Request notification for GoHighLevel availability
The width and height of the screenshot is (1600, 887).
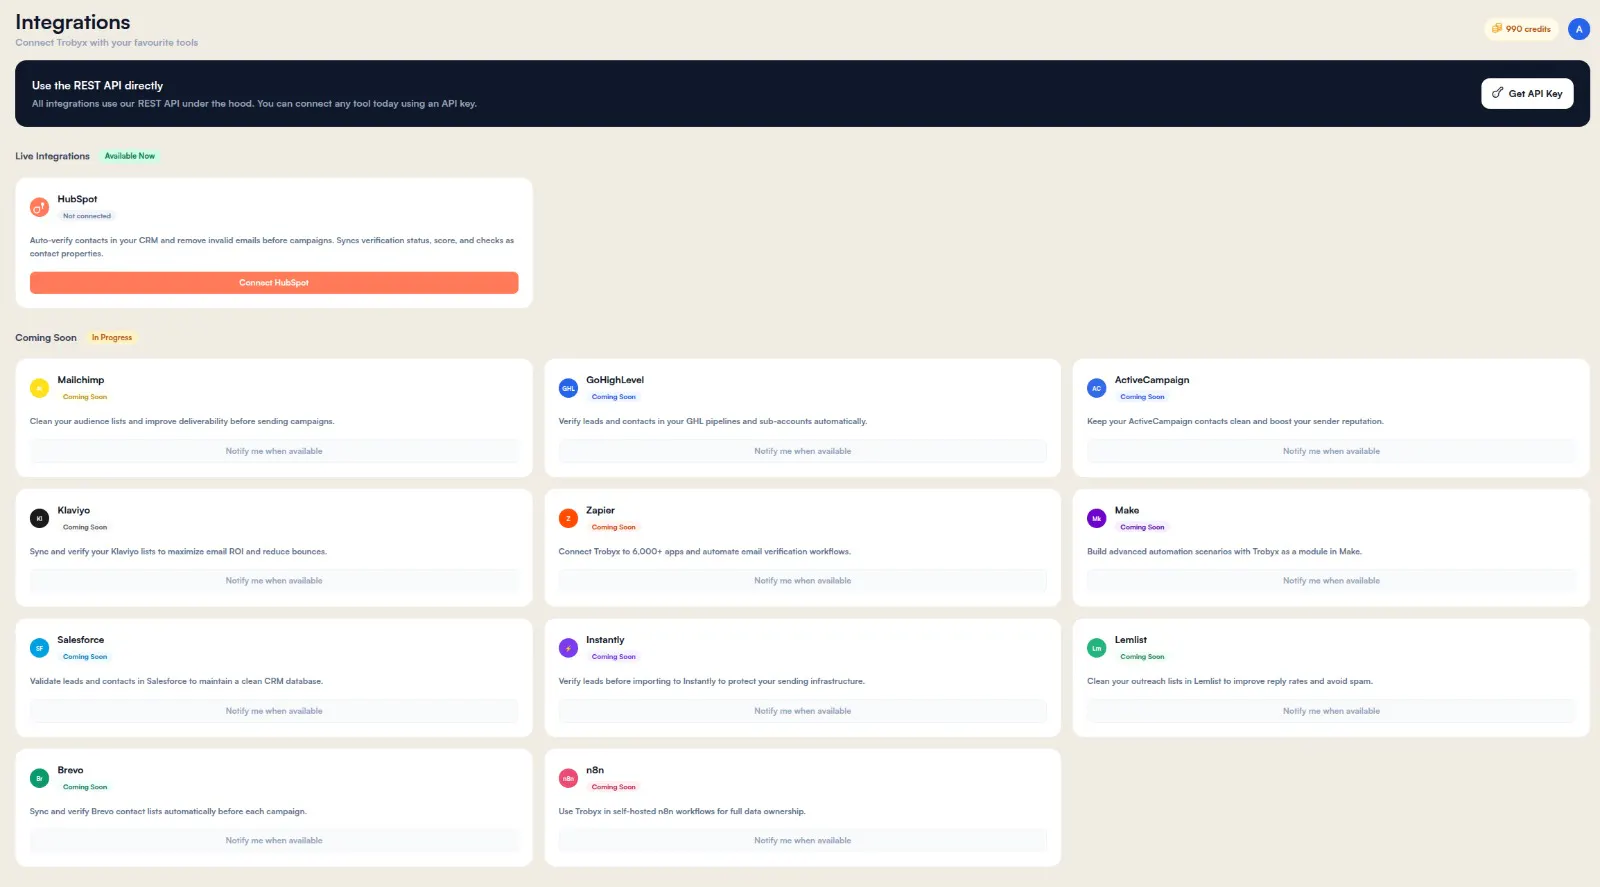(803, 451)
